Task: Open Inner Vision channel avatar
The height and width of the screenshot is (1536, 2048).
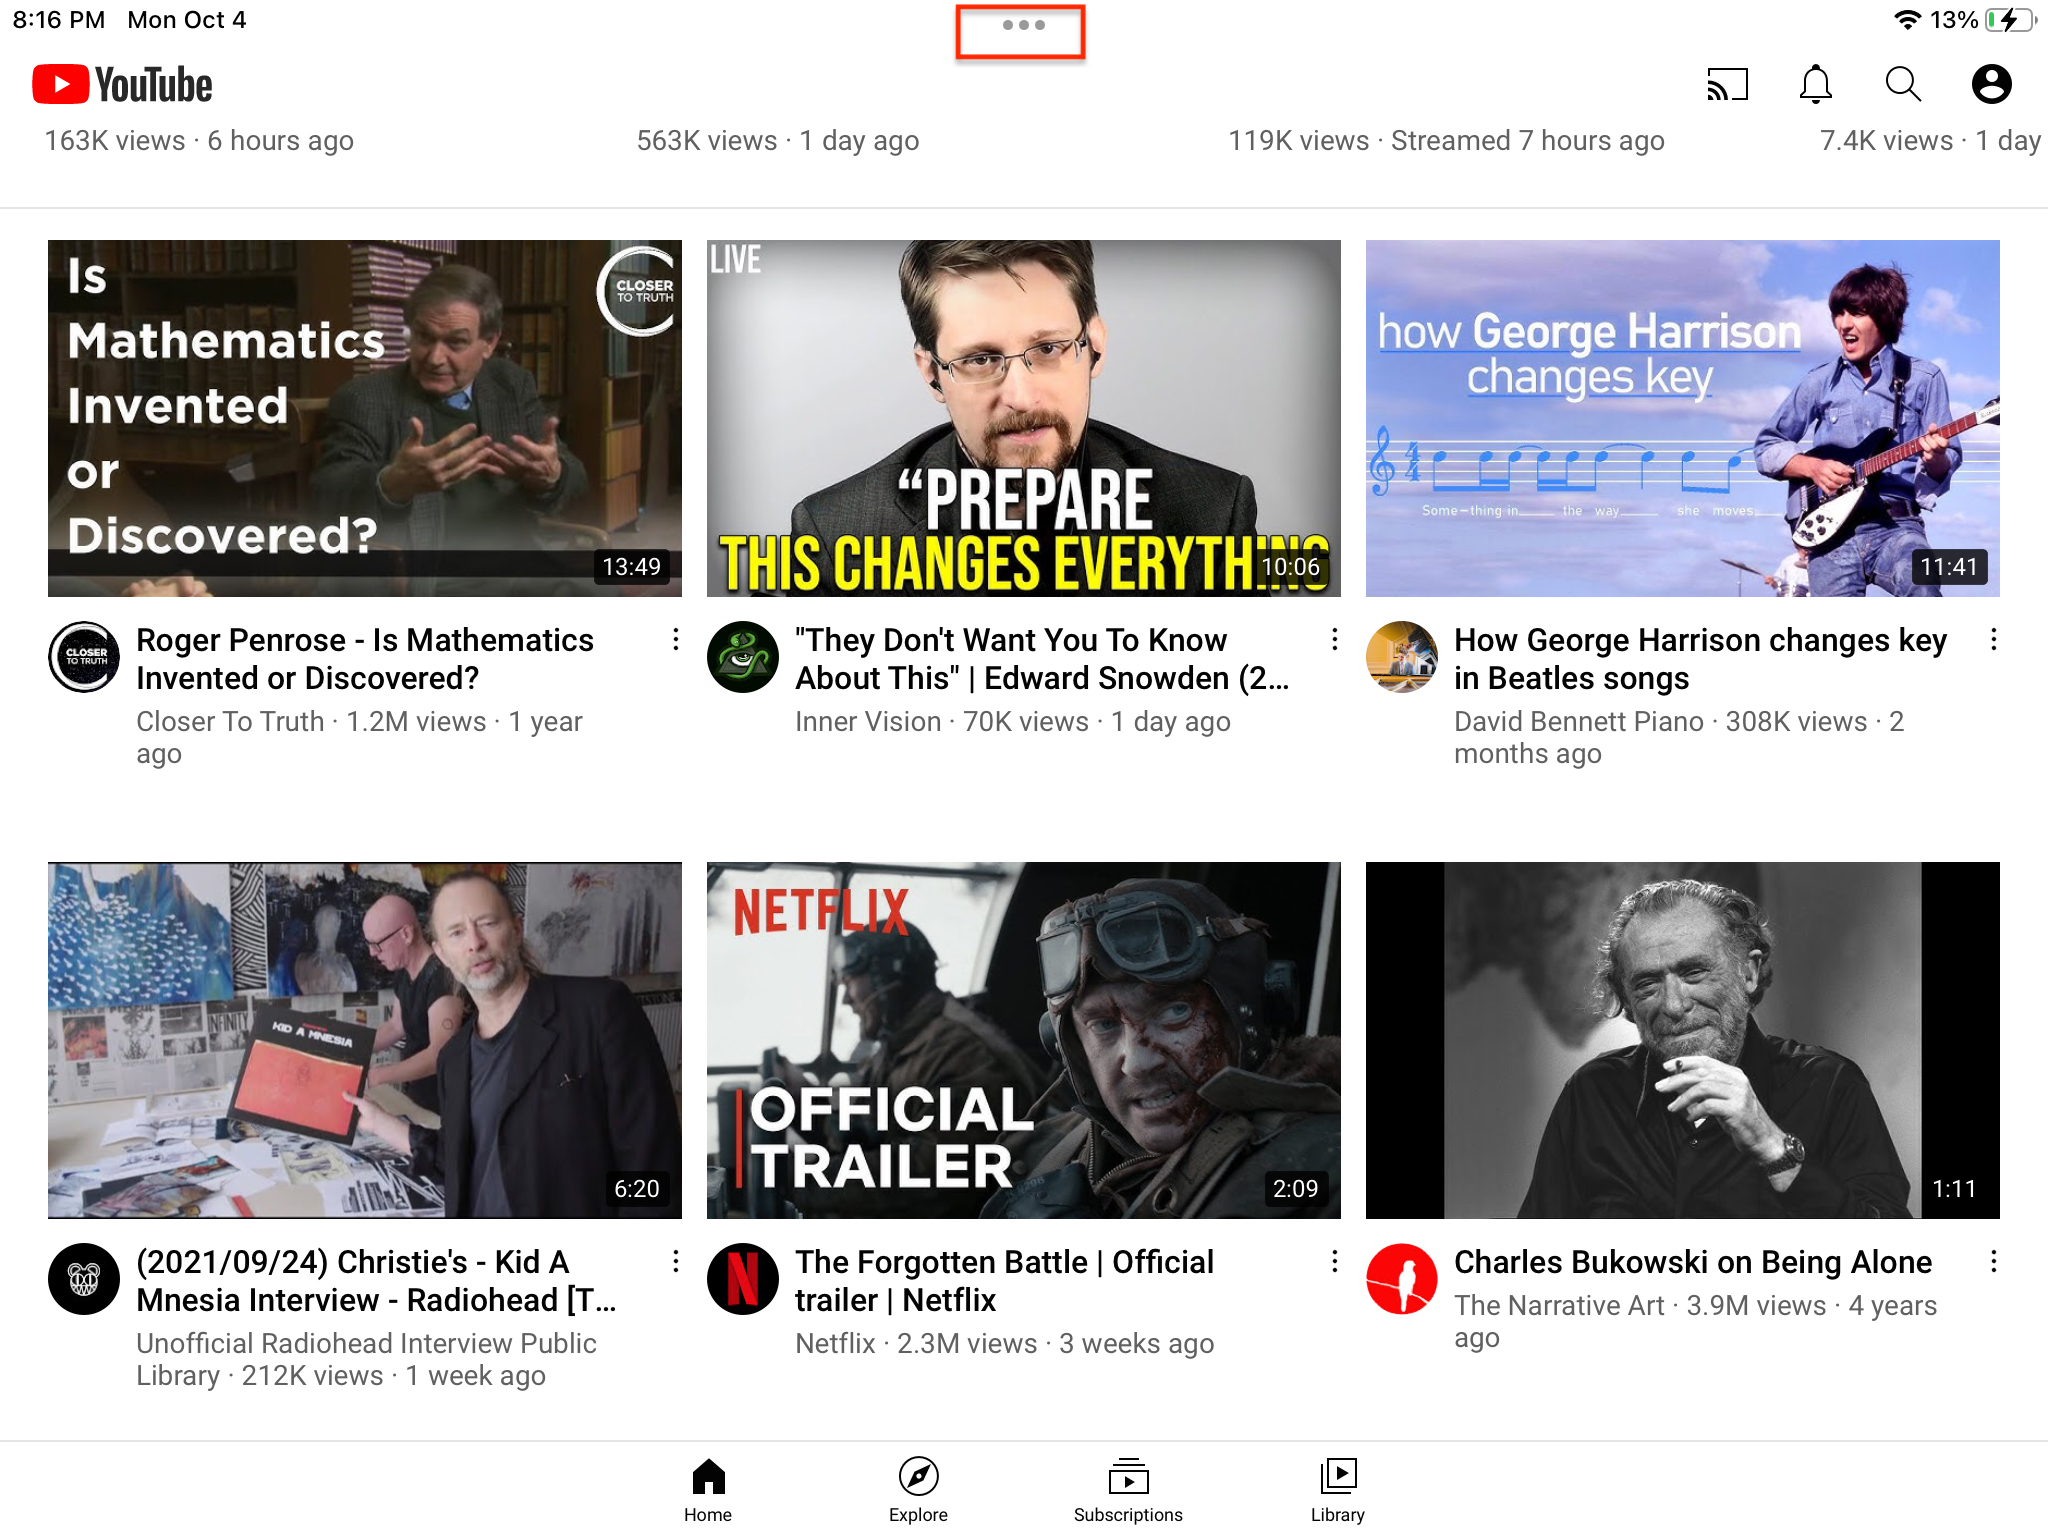Action: coord(743,657)
